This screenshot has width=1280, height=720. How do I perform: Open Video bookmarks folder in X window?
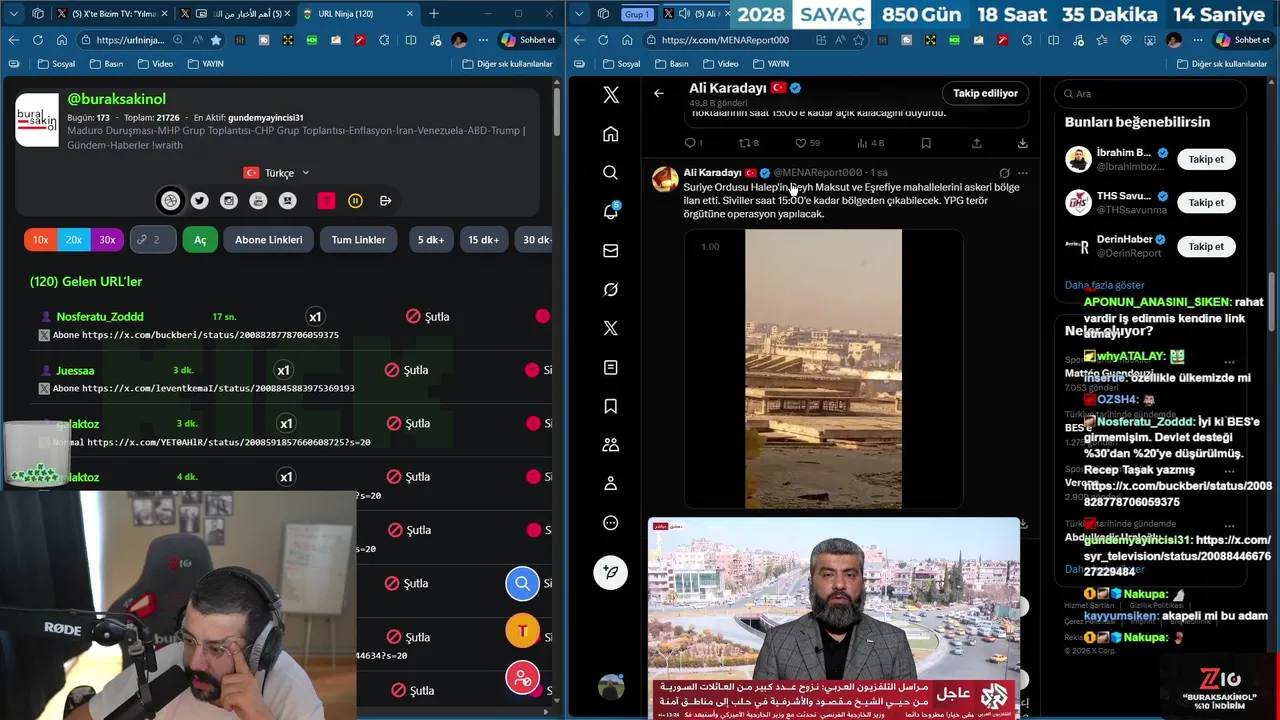tap(719, 64)
